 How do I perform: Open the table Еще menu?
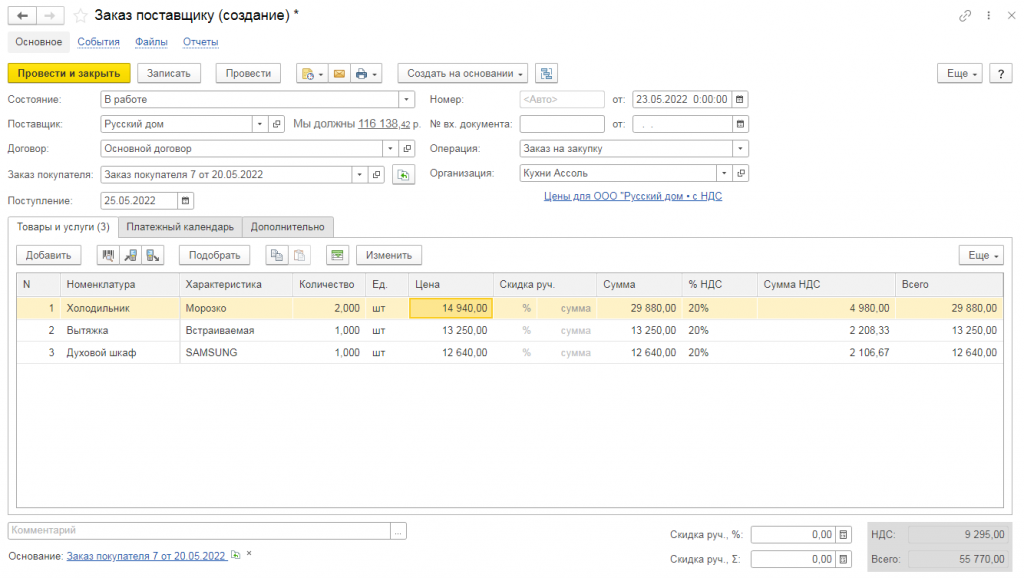[x=982, y=255]
